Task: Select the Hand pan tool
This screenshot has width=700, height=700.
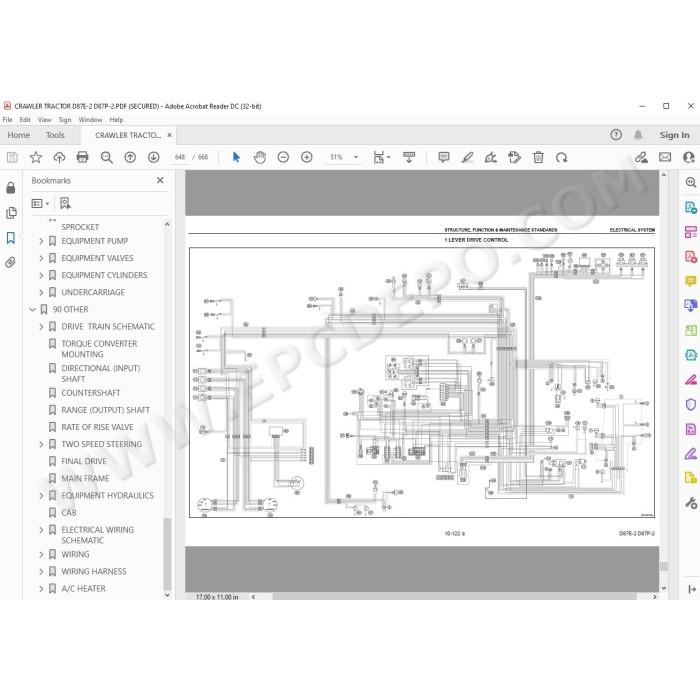Action: [260, 157]
